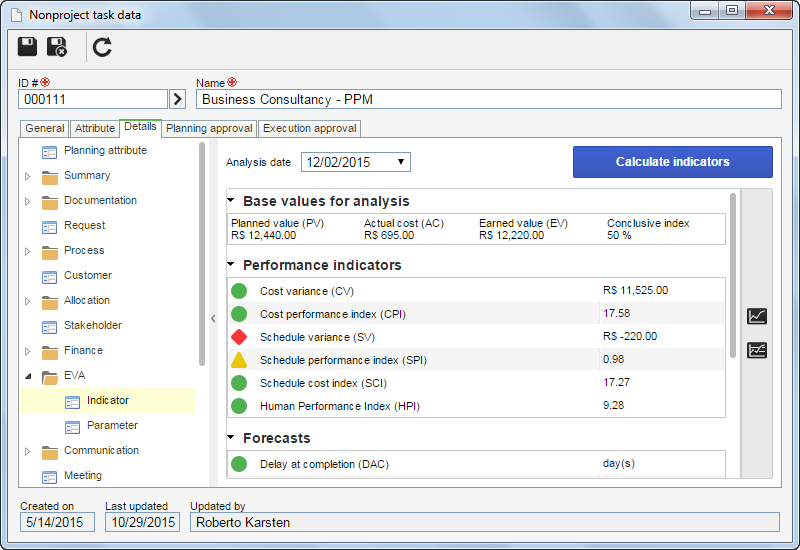Click the Human Performance Index (HPI) row

[476, 406]
